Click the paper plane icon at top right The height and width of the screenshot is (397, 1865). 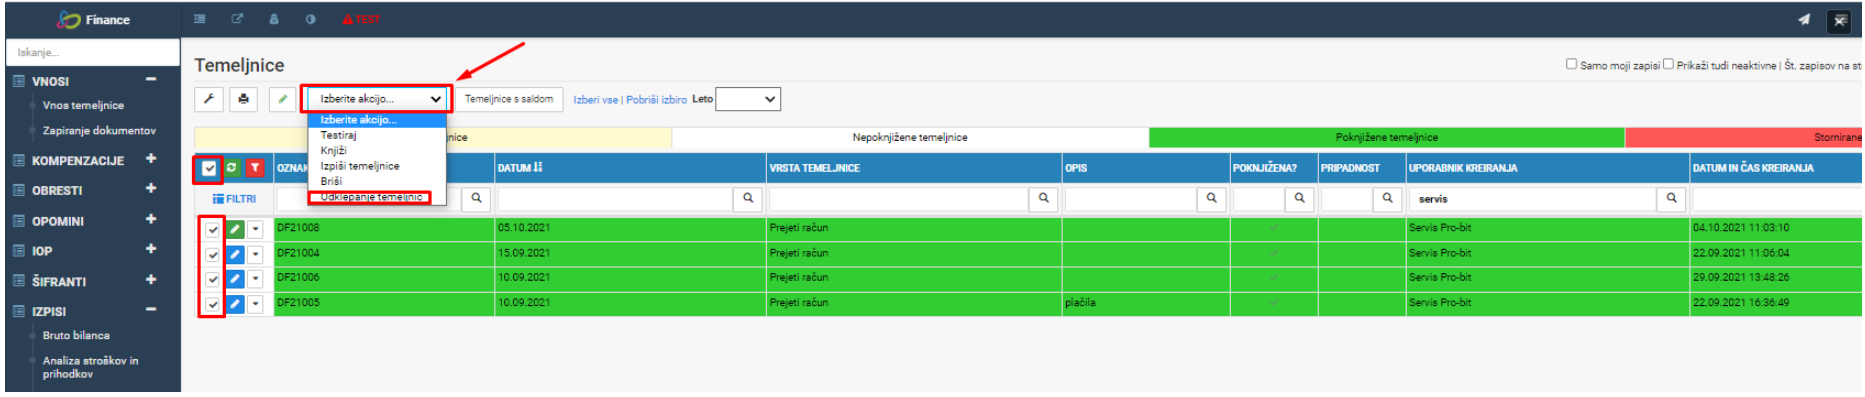1804,19
